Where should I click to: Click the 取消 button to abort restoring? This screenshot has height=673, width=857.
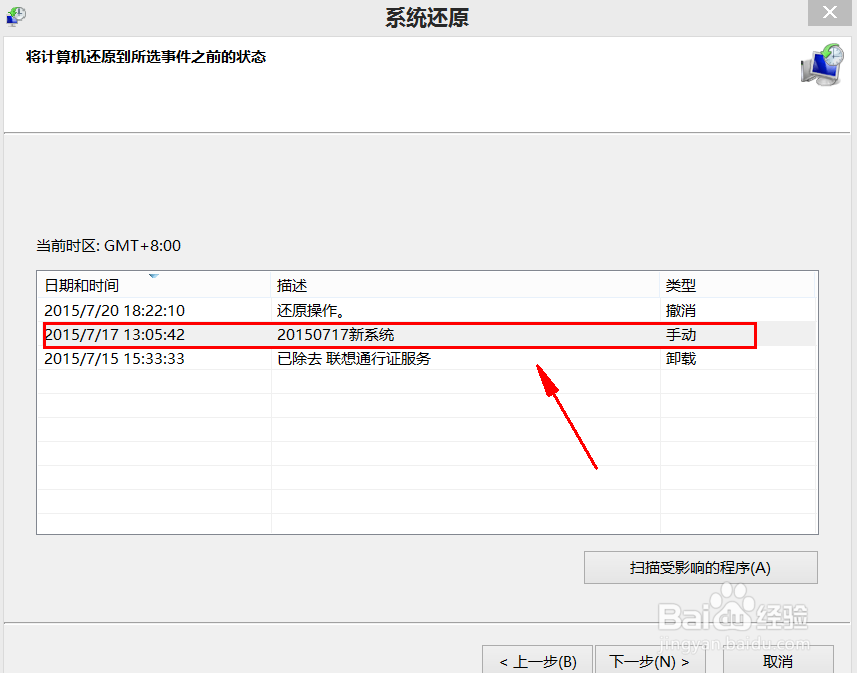click(x=778, y=661)
